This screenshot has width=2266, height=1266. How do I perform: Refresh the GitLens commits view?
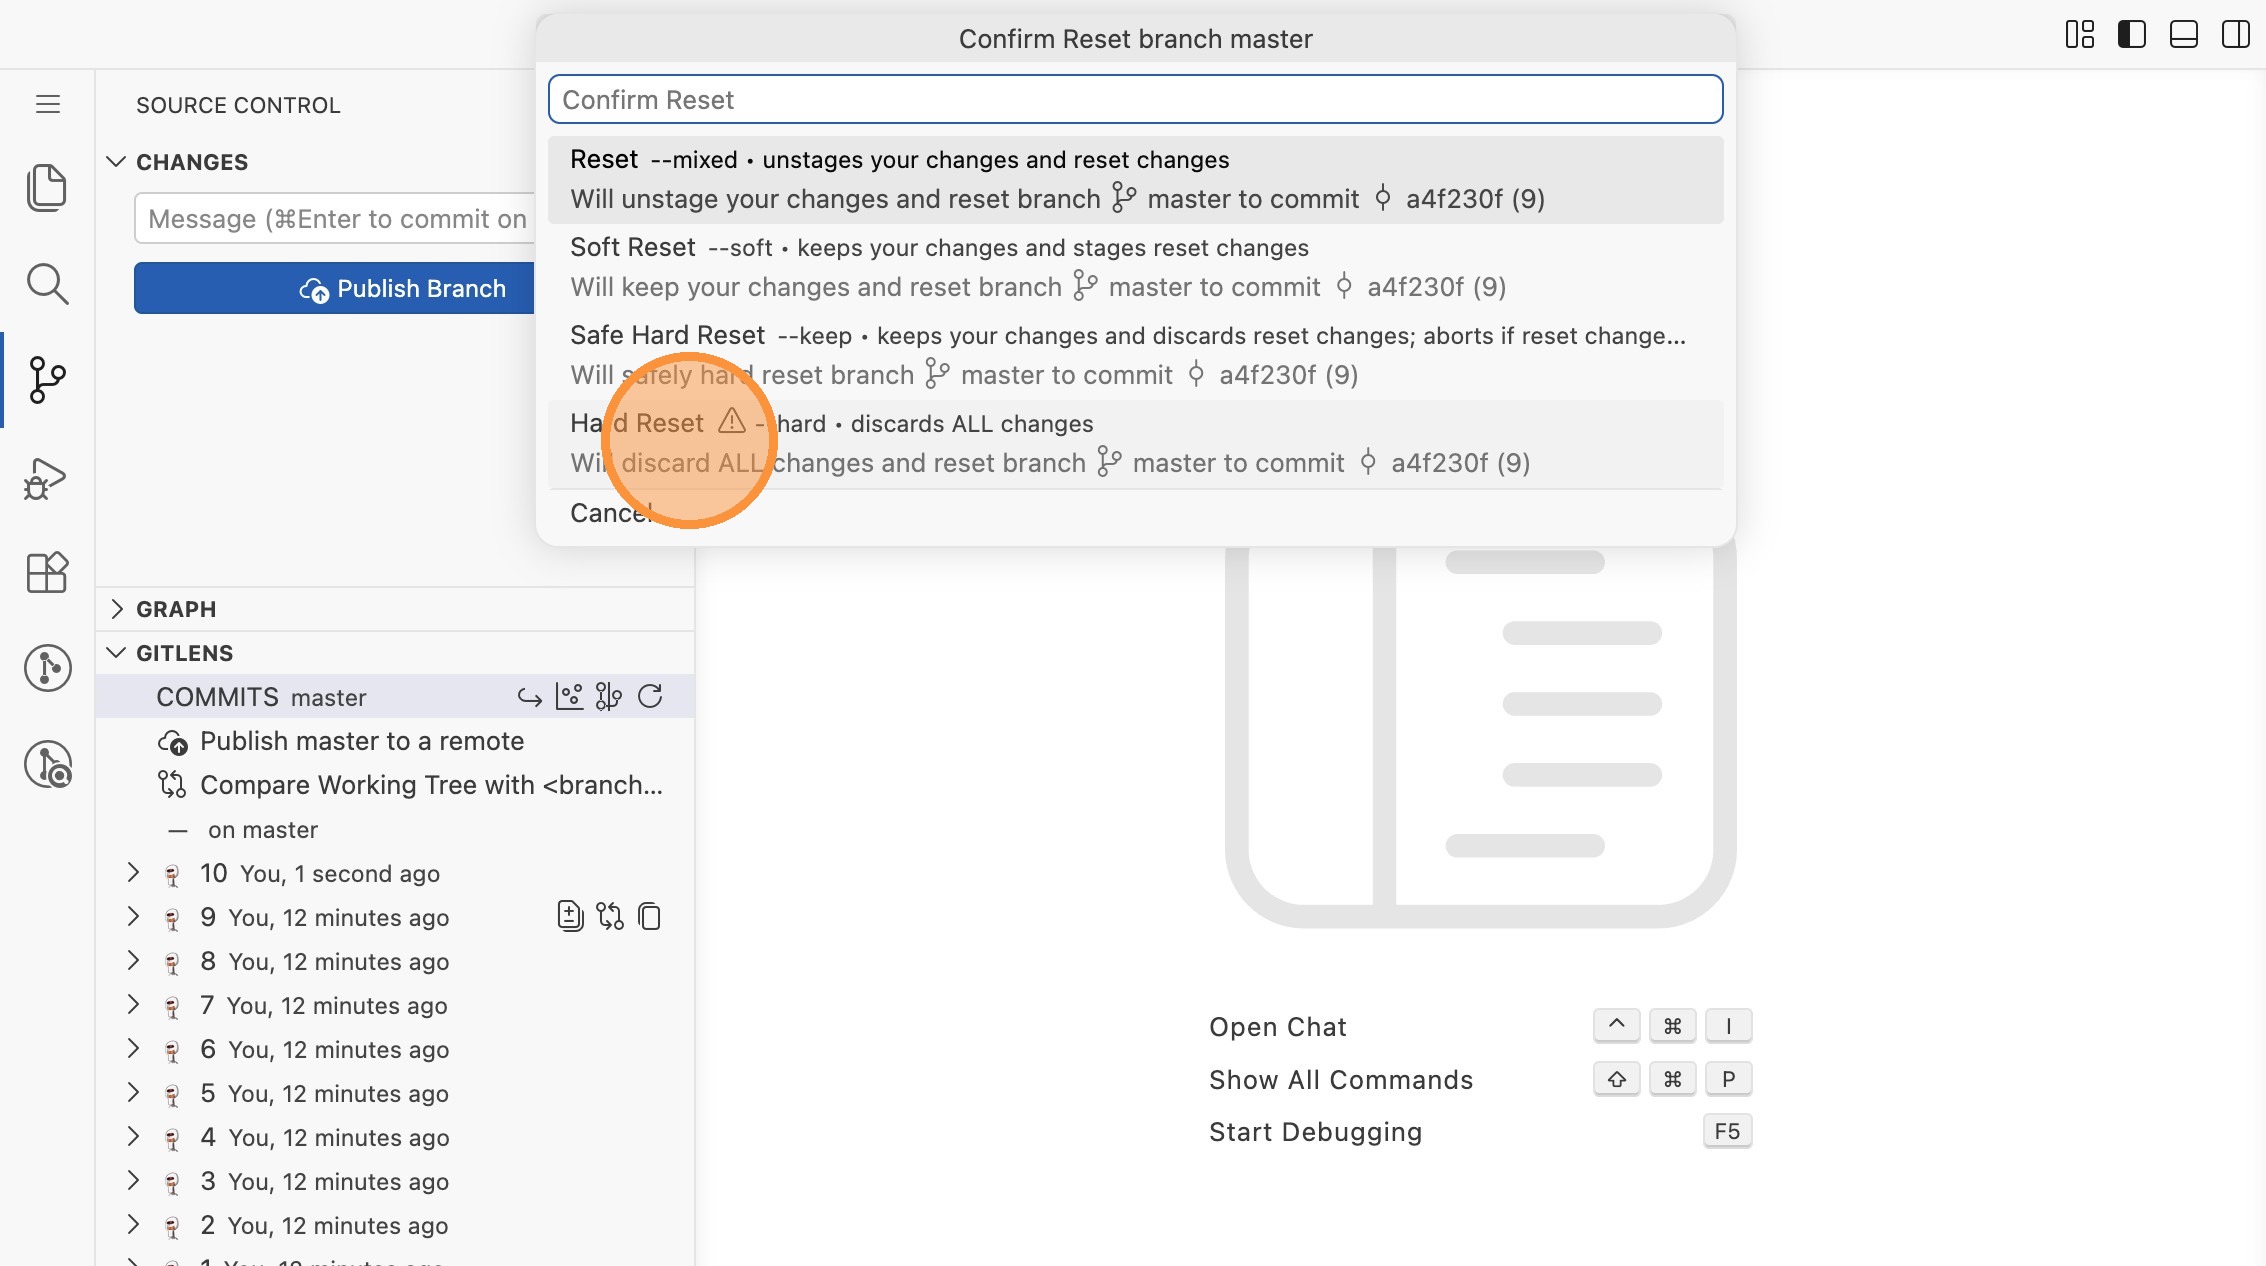click(650, 697)
